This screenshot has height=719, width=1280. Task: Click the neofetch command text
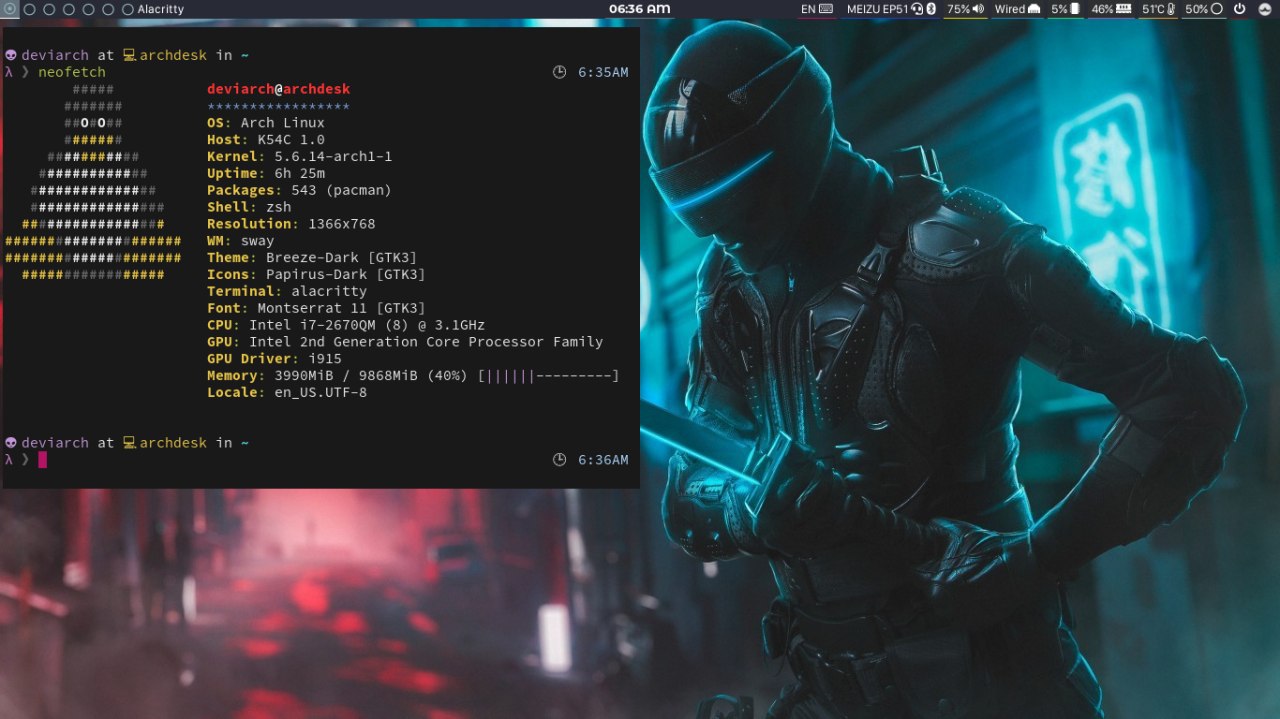pos(71,72)
